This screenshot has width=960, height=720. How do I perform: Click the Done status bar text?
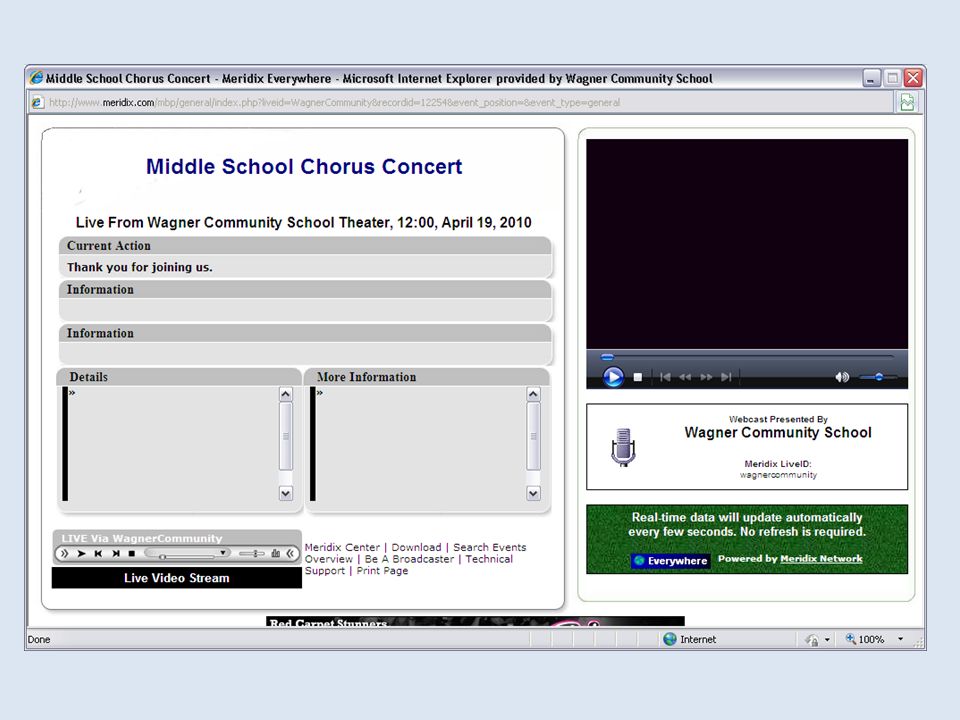click(x=39, y=639)
